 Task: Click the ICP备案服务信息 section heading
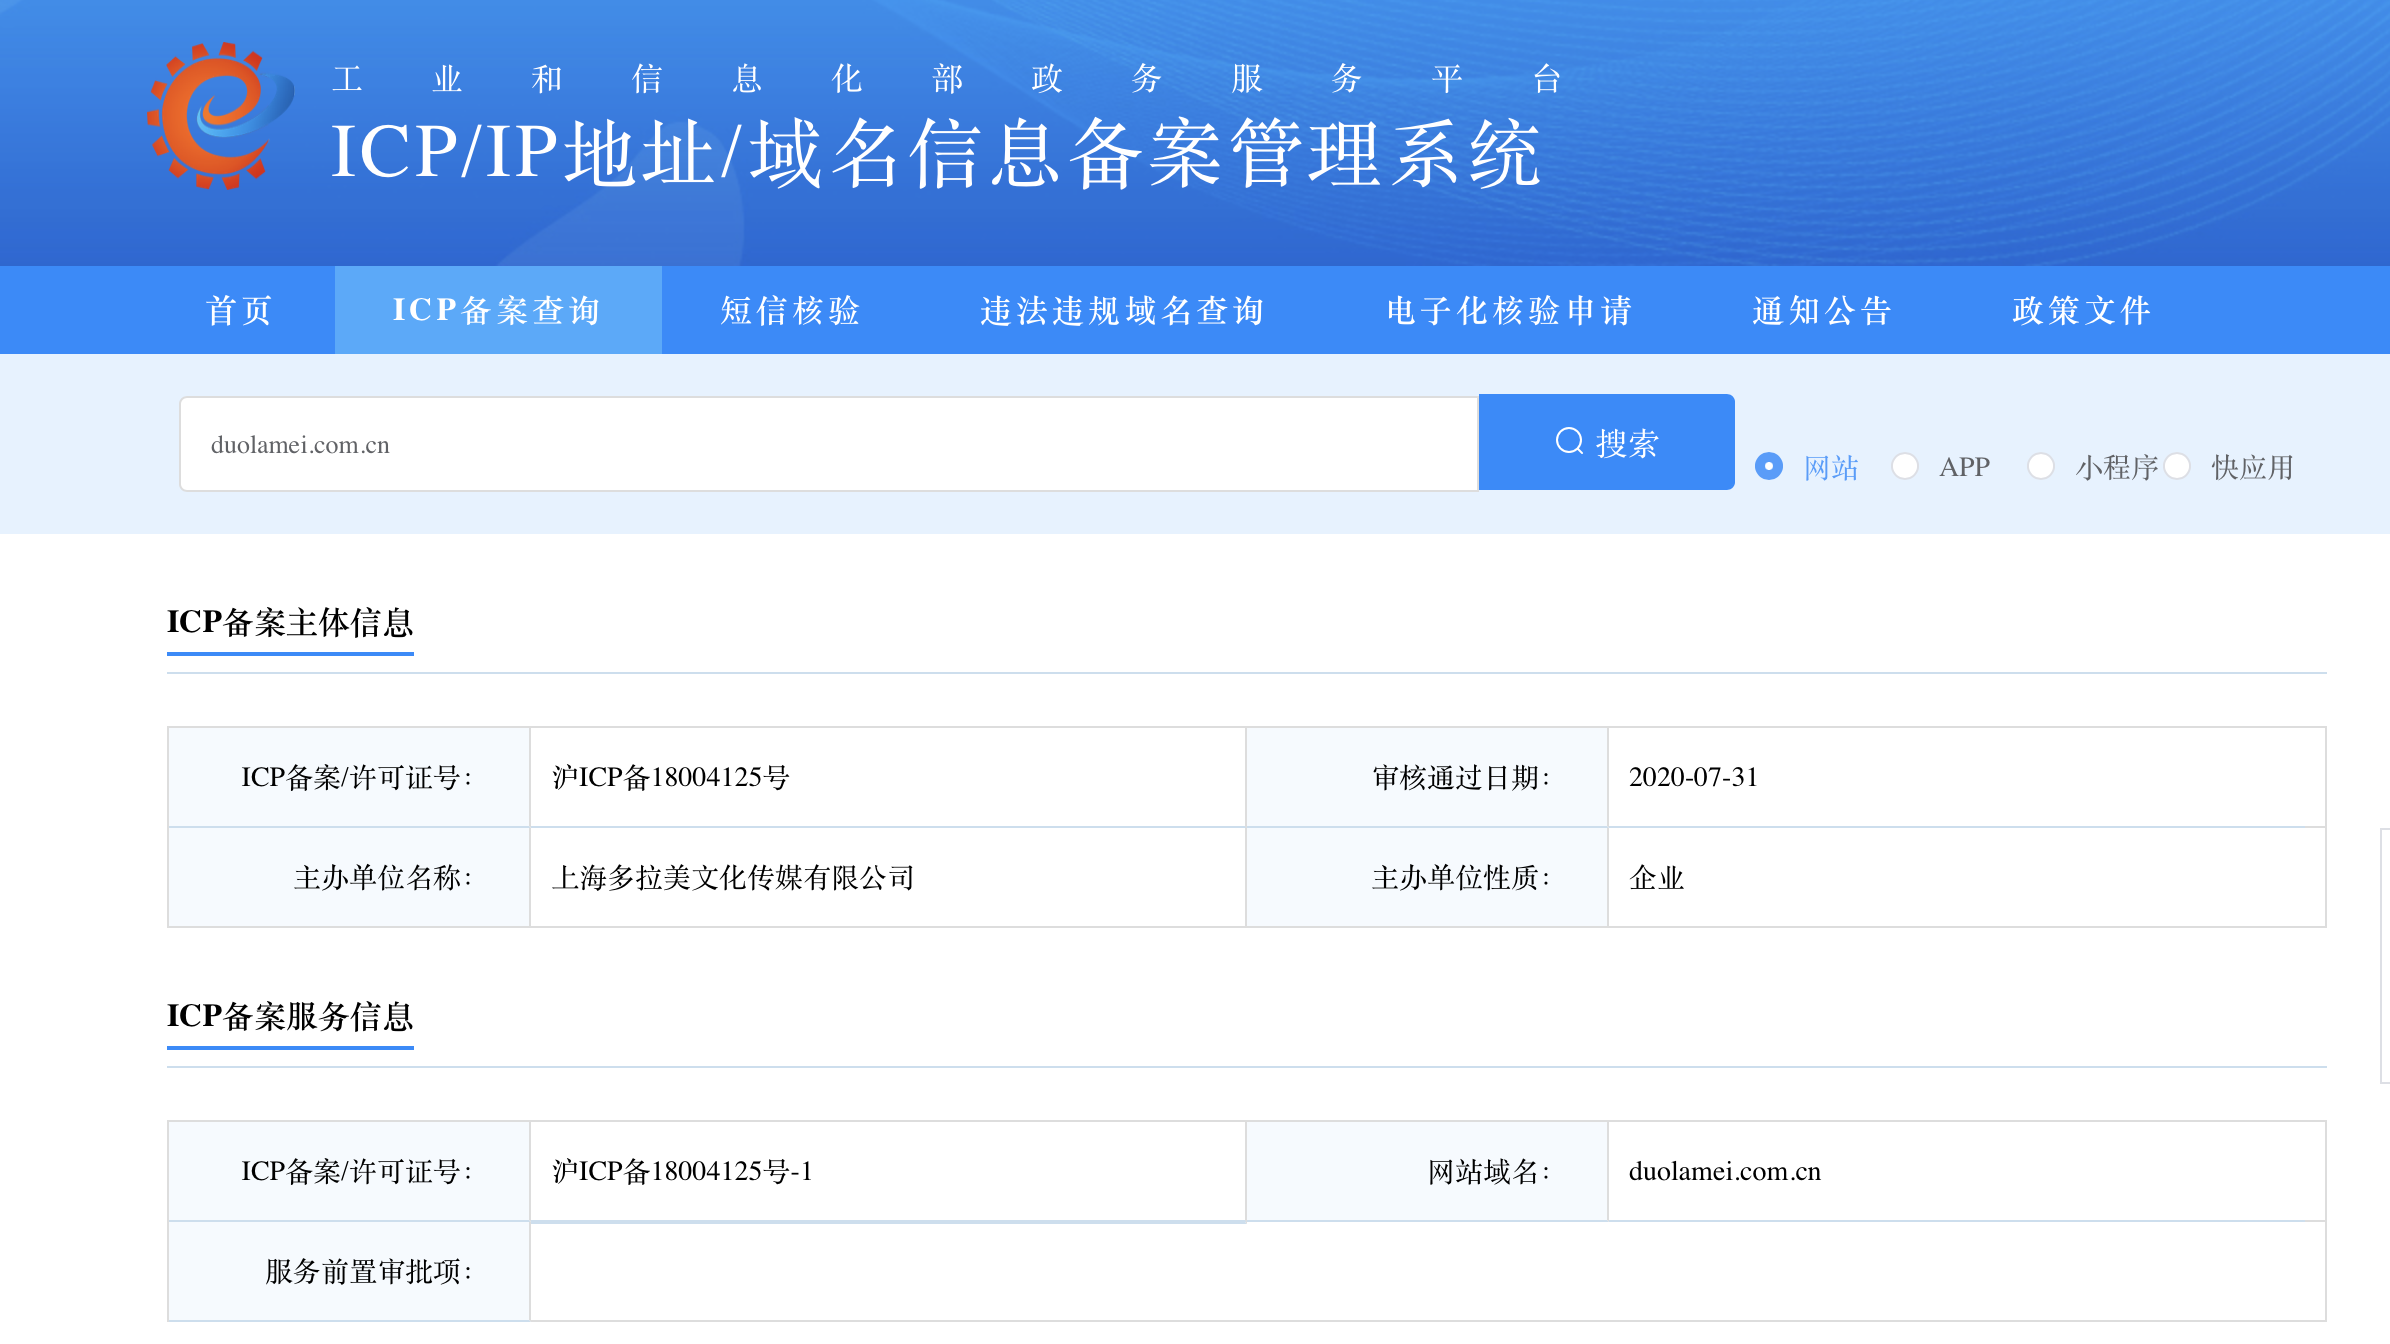click(x=290, y=1017)
